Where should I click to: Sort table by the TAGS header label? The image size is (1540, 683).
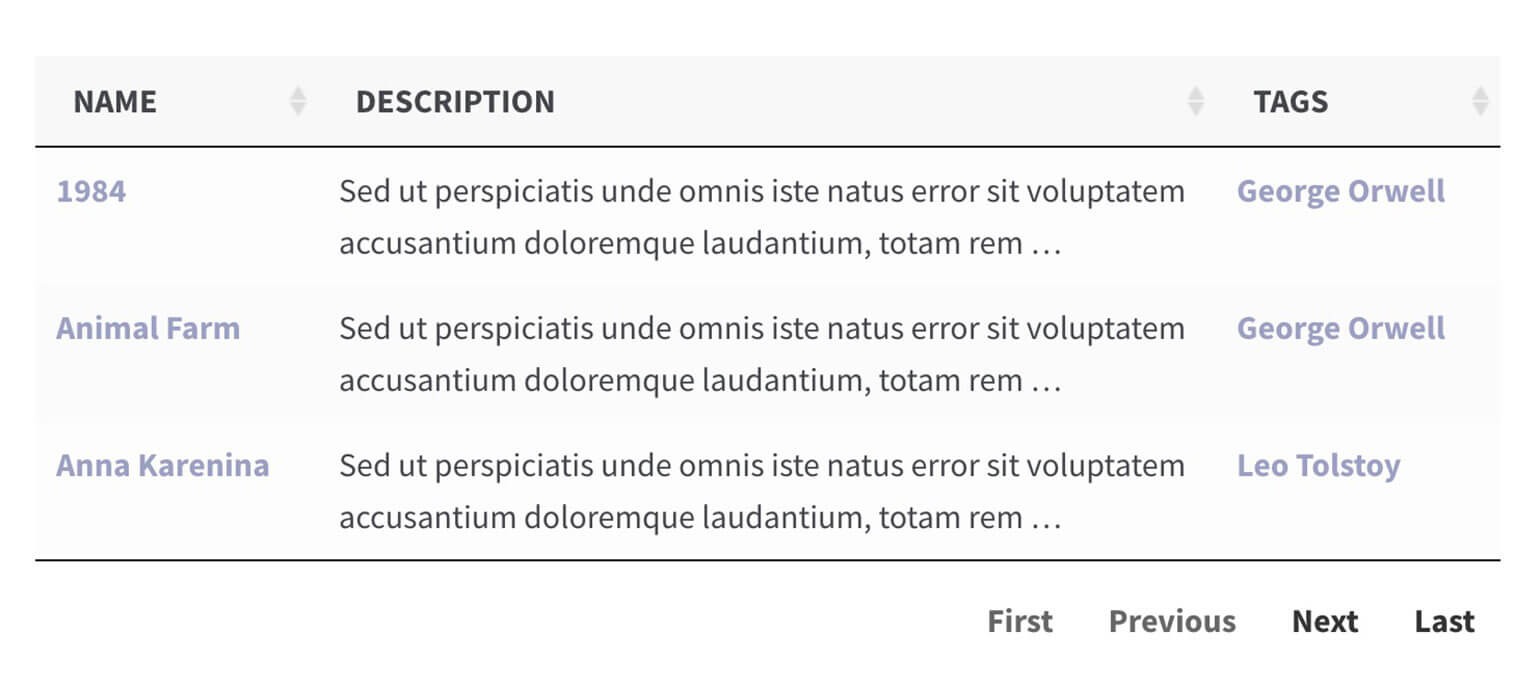(1290, 101)
